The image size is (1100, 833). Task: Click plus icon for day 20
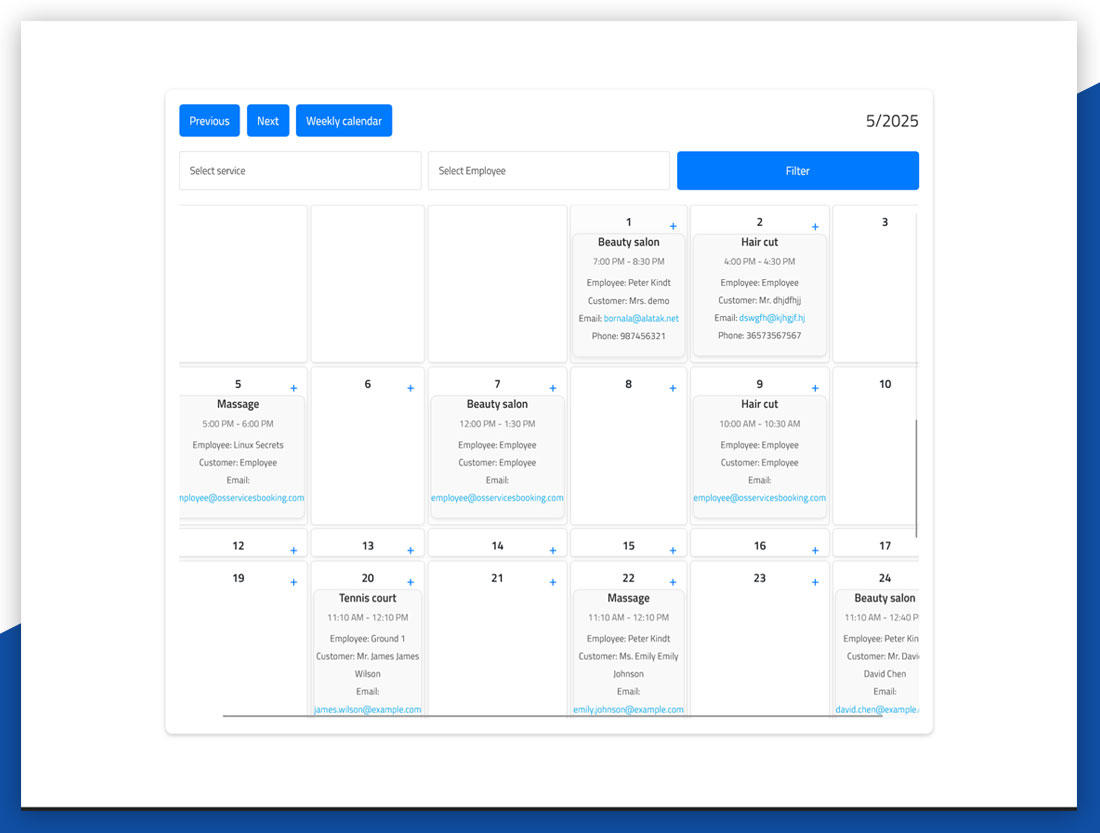(410, 583)
